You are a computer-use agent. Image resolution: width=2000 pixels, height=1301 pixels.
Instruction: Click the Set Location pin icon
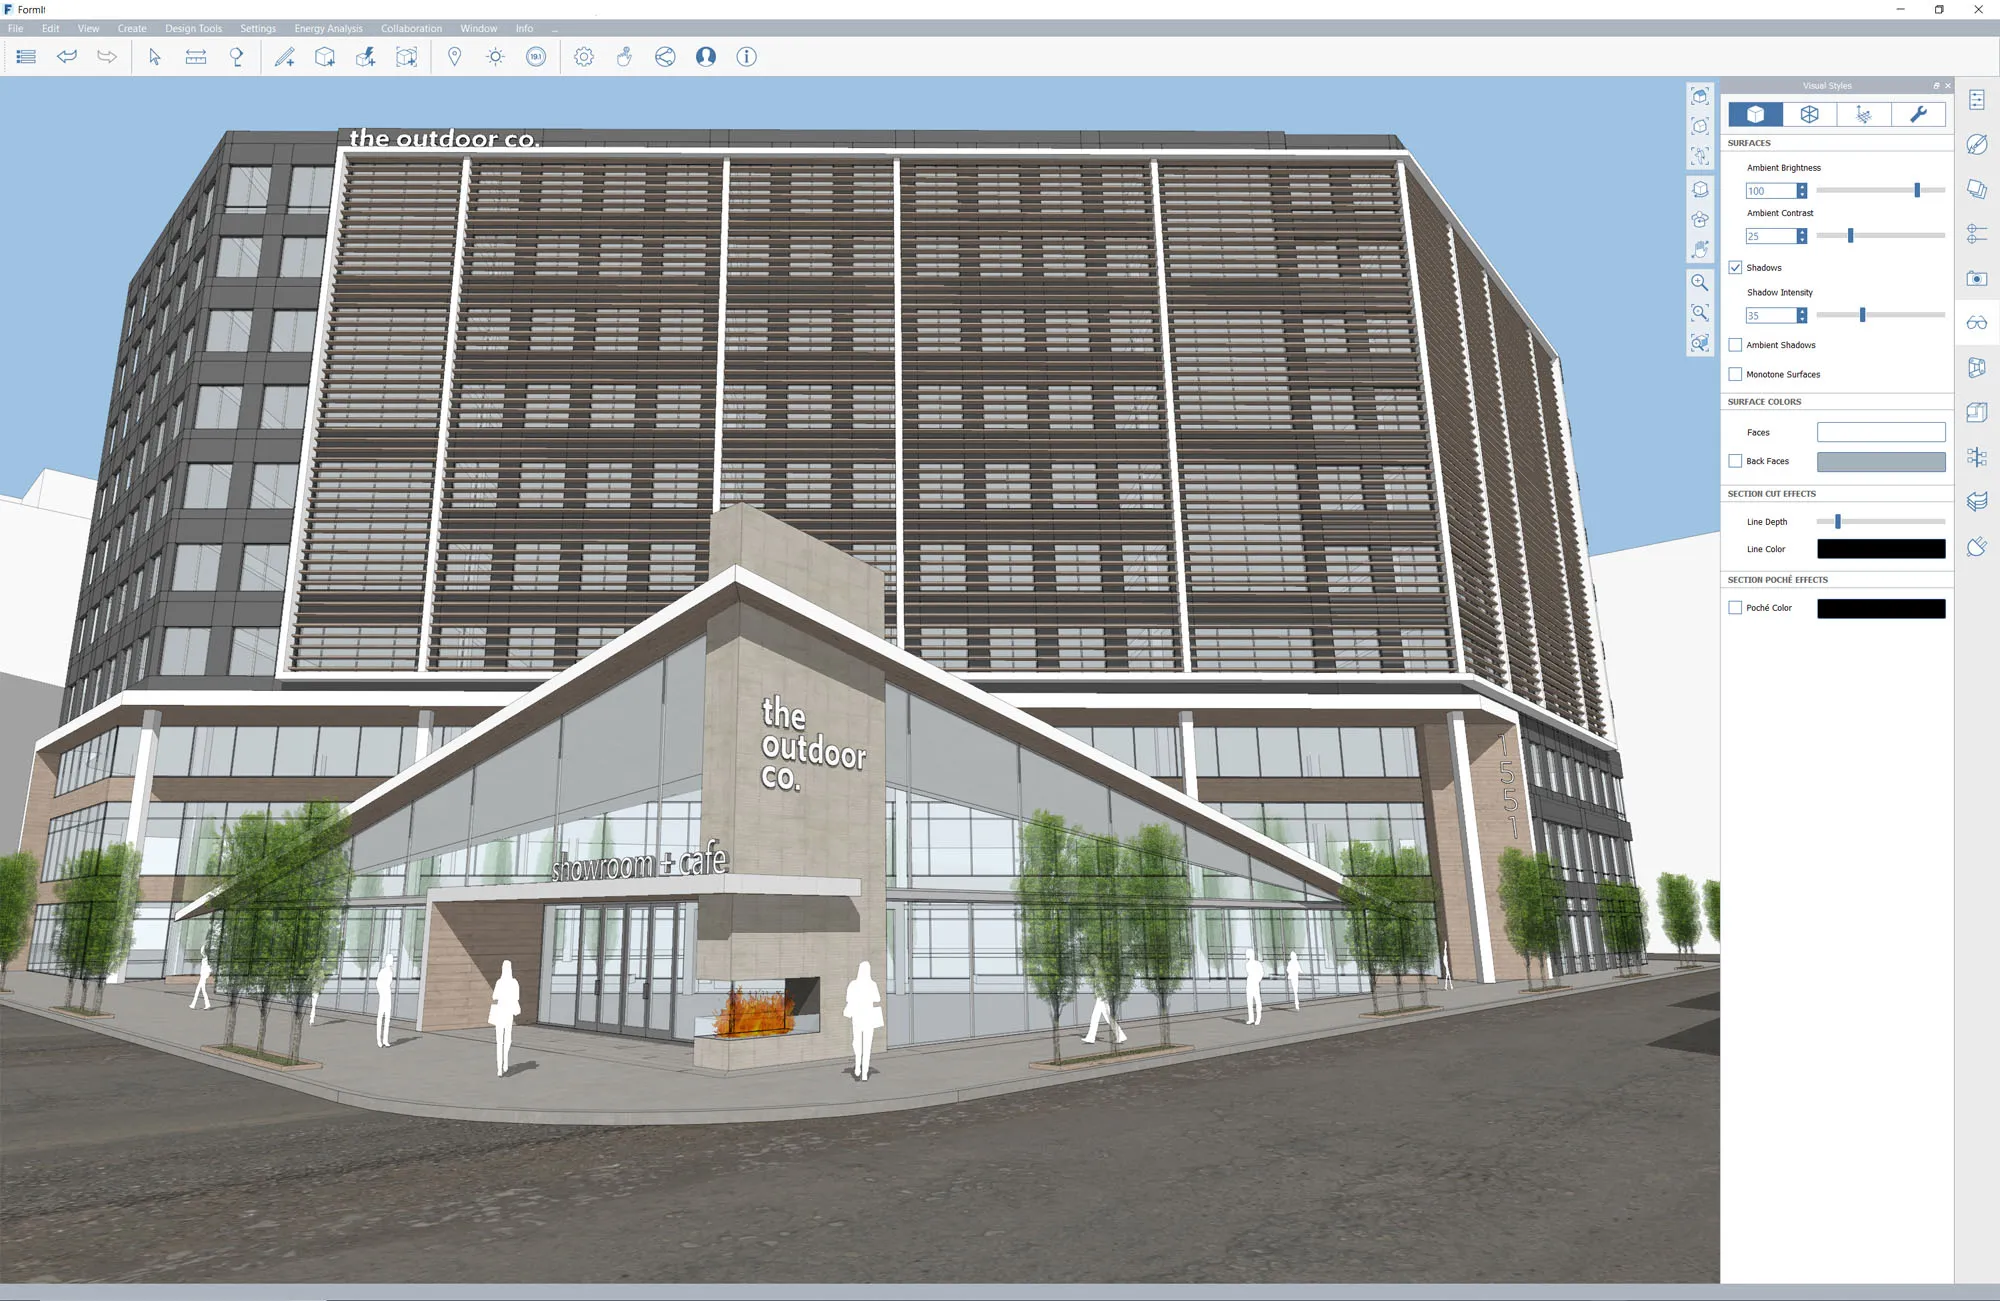click(x=455, y=57)
